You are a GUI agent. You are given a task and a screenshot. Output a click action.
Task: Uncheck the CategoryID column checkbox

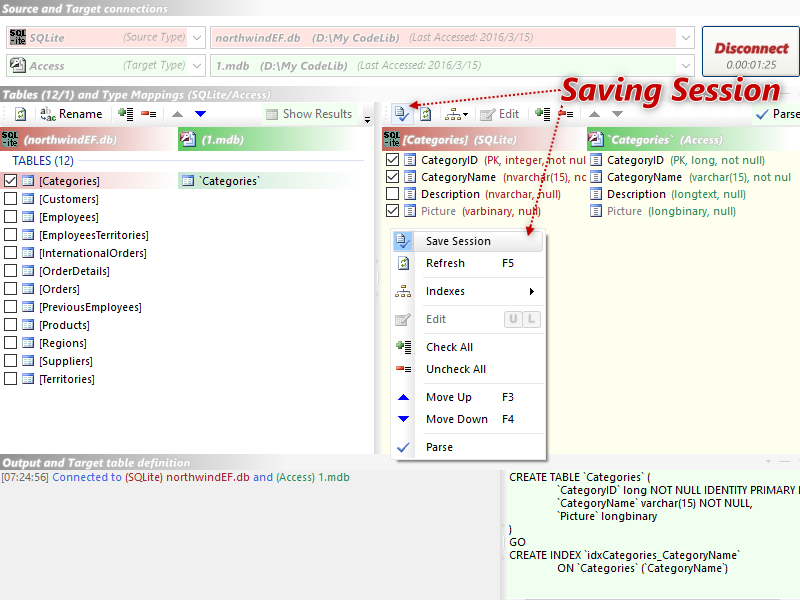pos(392,160)
